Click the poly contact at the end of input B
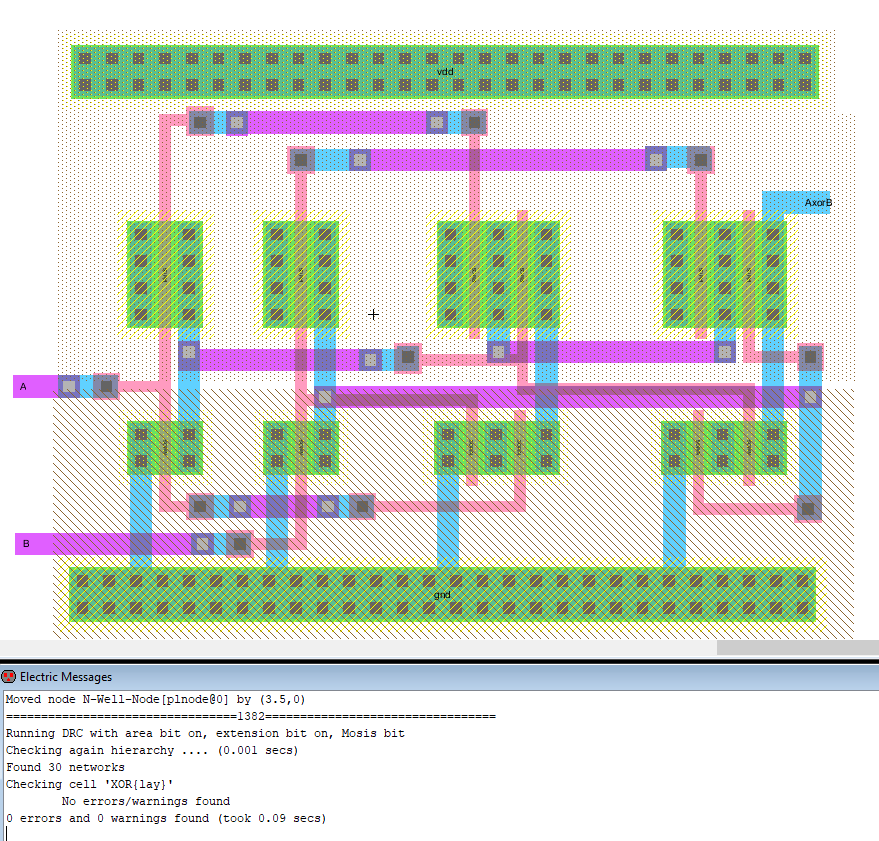 click(x=239, y=543)
